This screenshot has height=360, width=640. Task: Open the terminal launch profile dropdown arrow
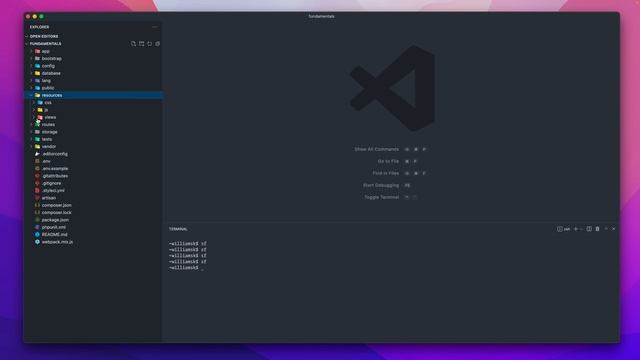tap(581, 229)
